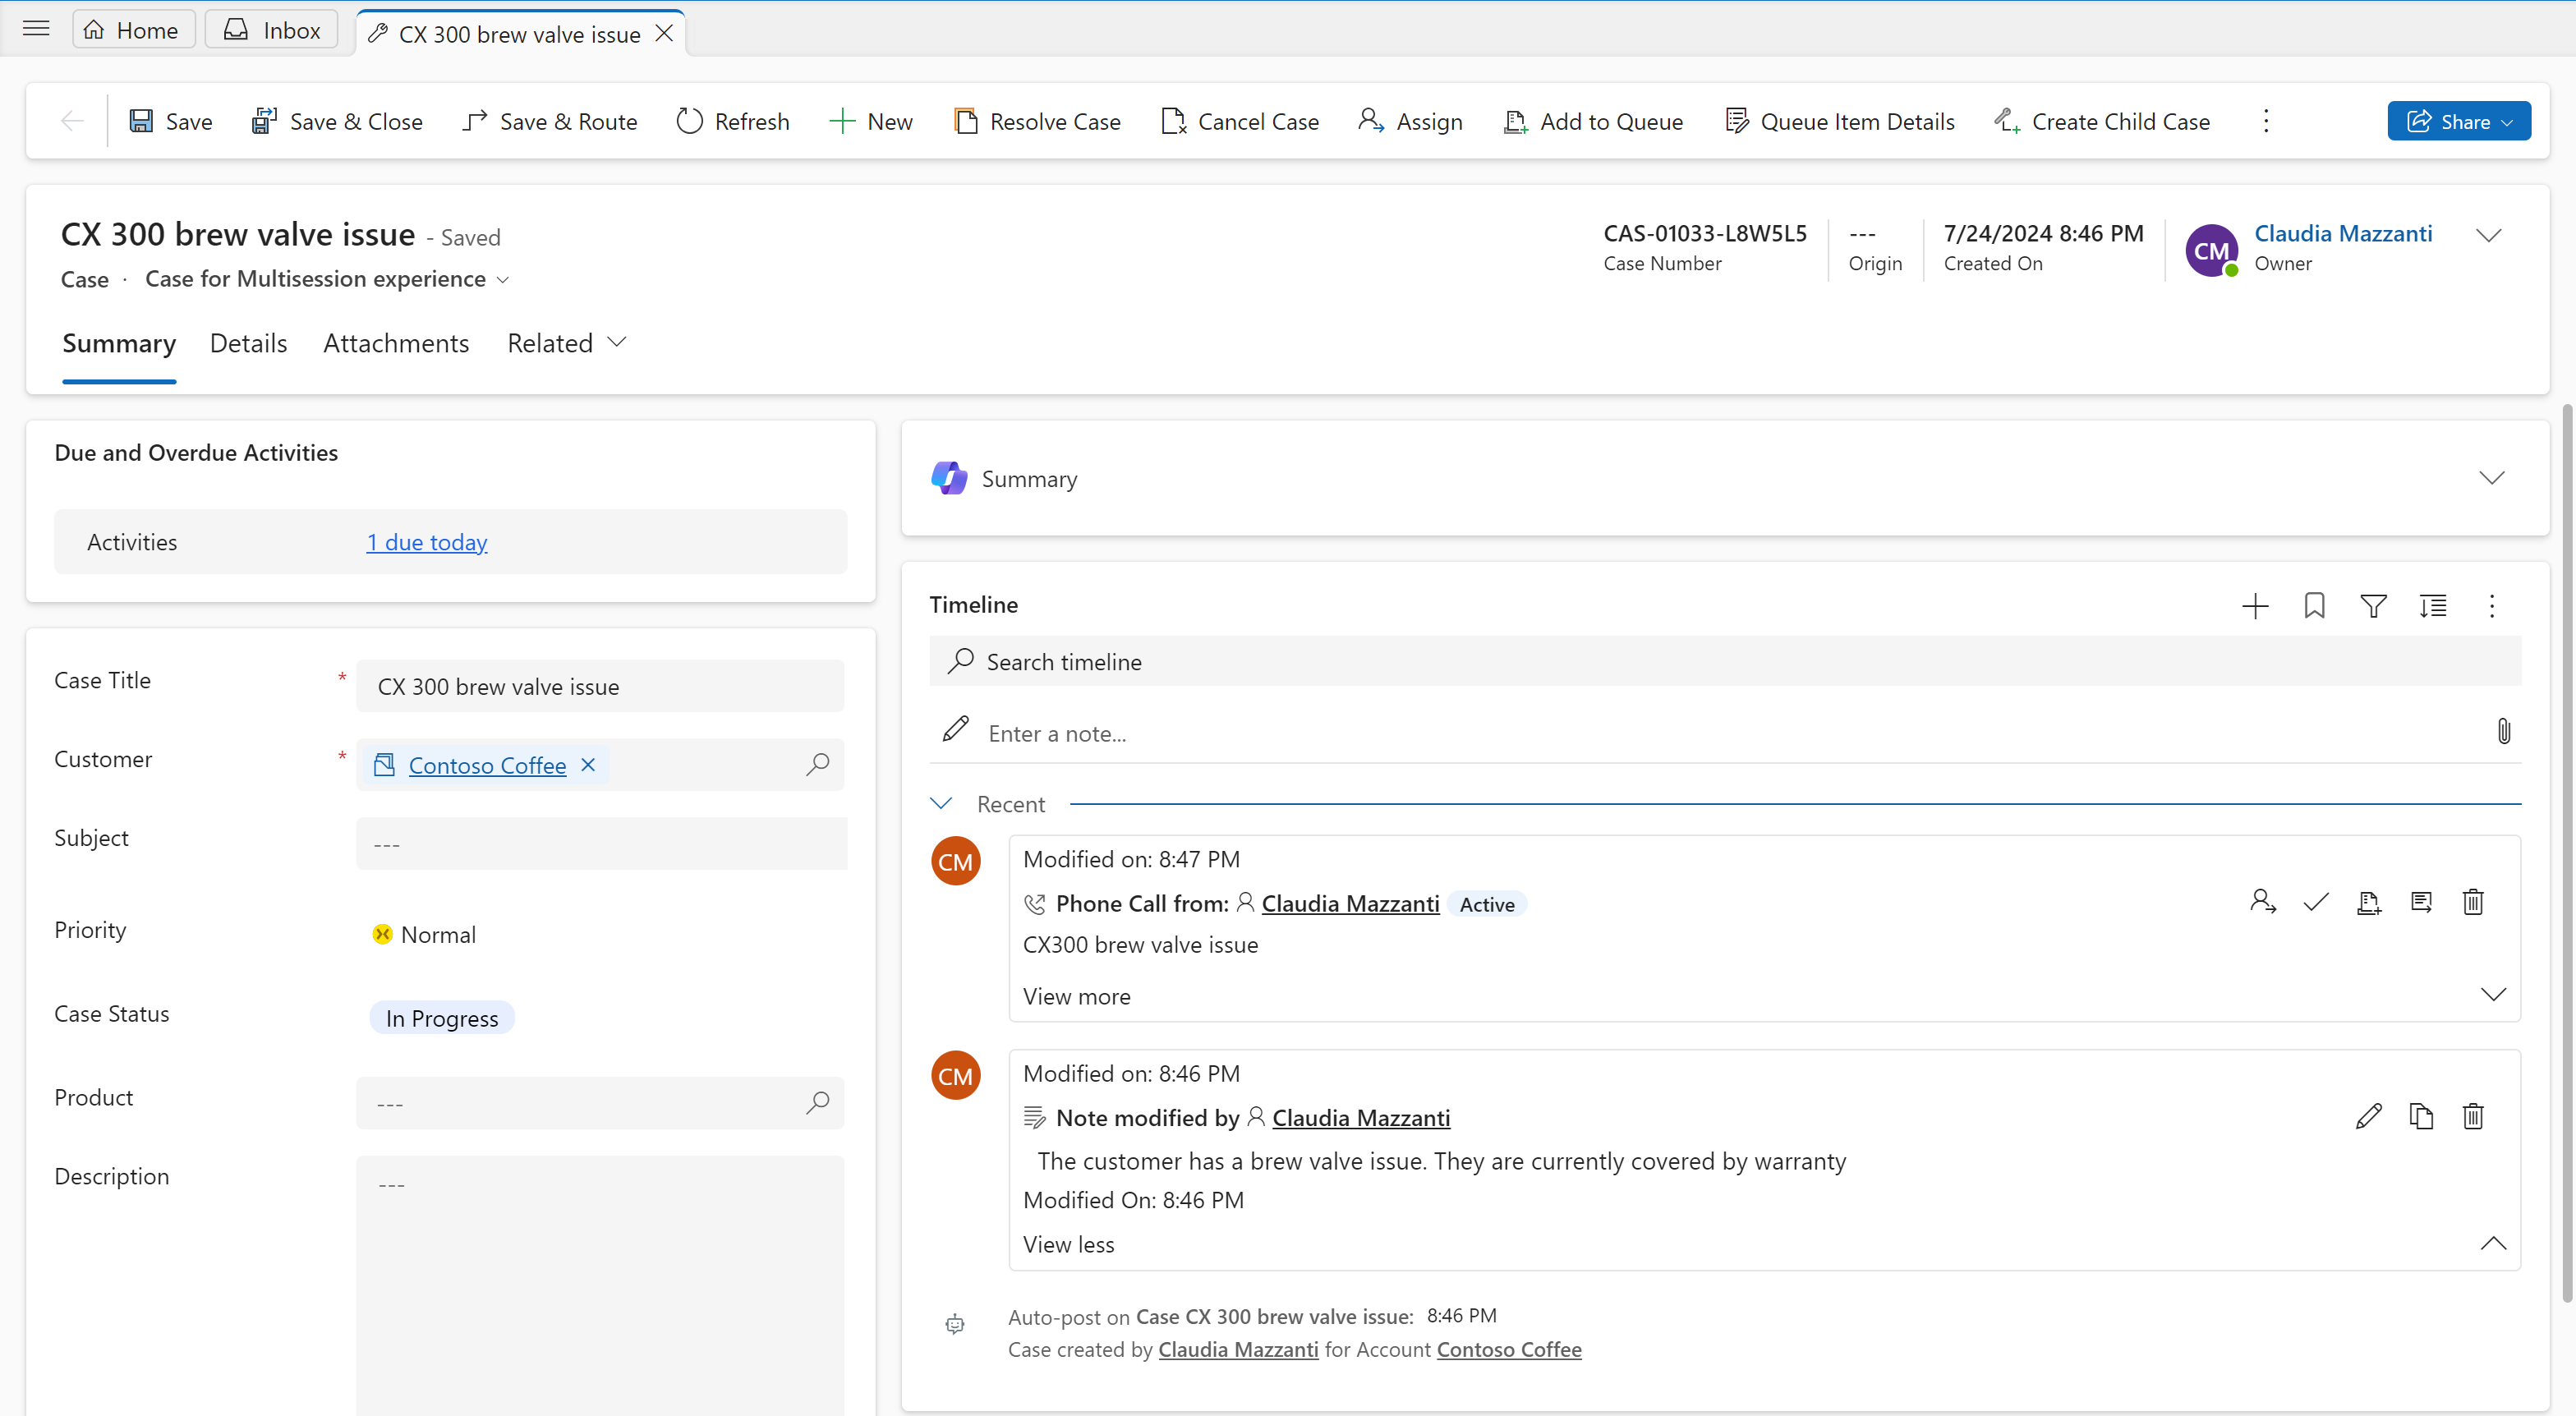Click the timeline bookmark icon
2576x1416 pixels.
pos(2314,606)
